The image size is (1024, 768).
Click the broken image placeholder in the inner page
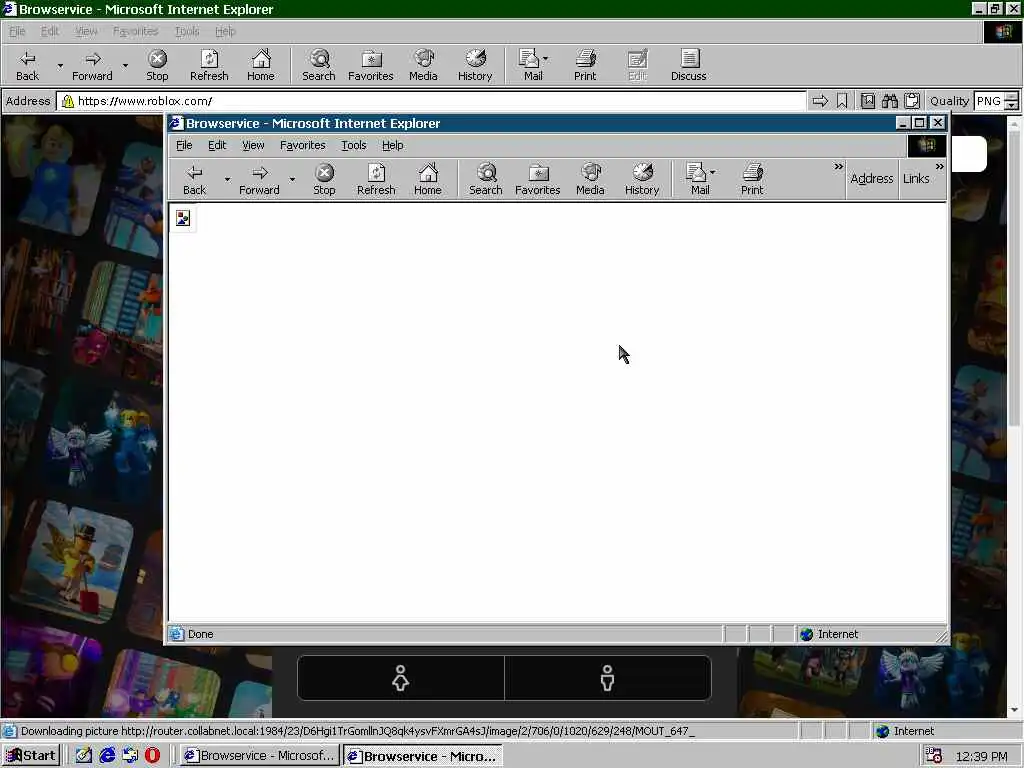click(183, 218)
